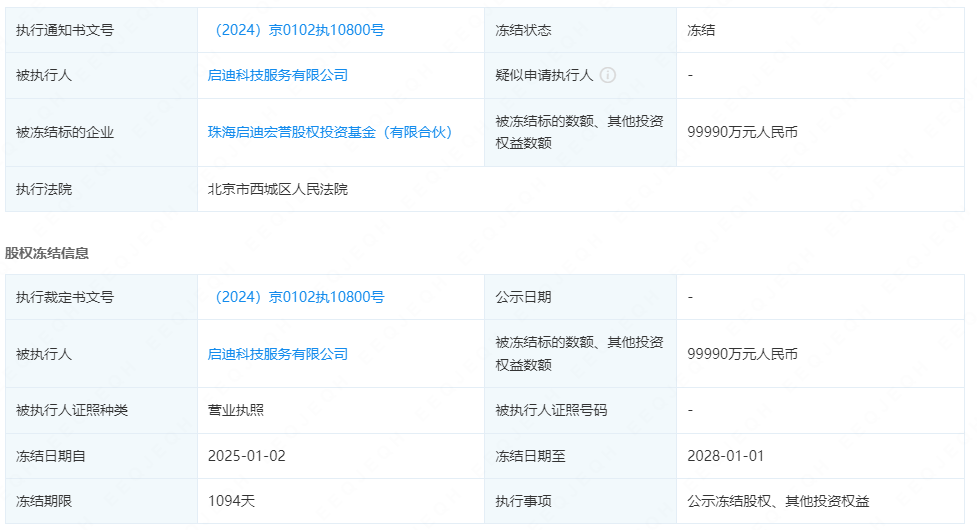This screenshot has width=977, height=530.
Task: Click the 执行裁定书文号 label
Action: (65, 297)
